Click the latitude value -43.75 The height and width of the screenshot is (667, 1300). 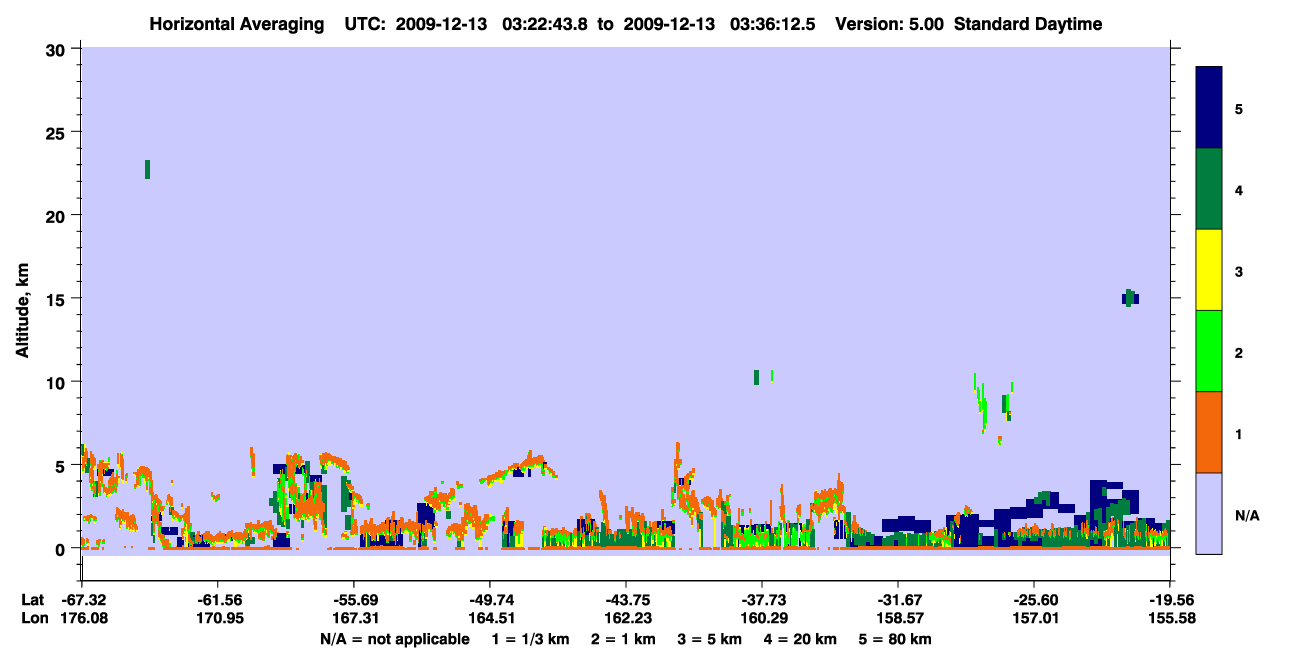point(626,600)
